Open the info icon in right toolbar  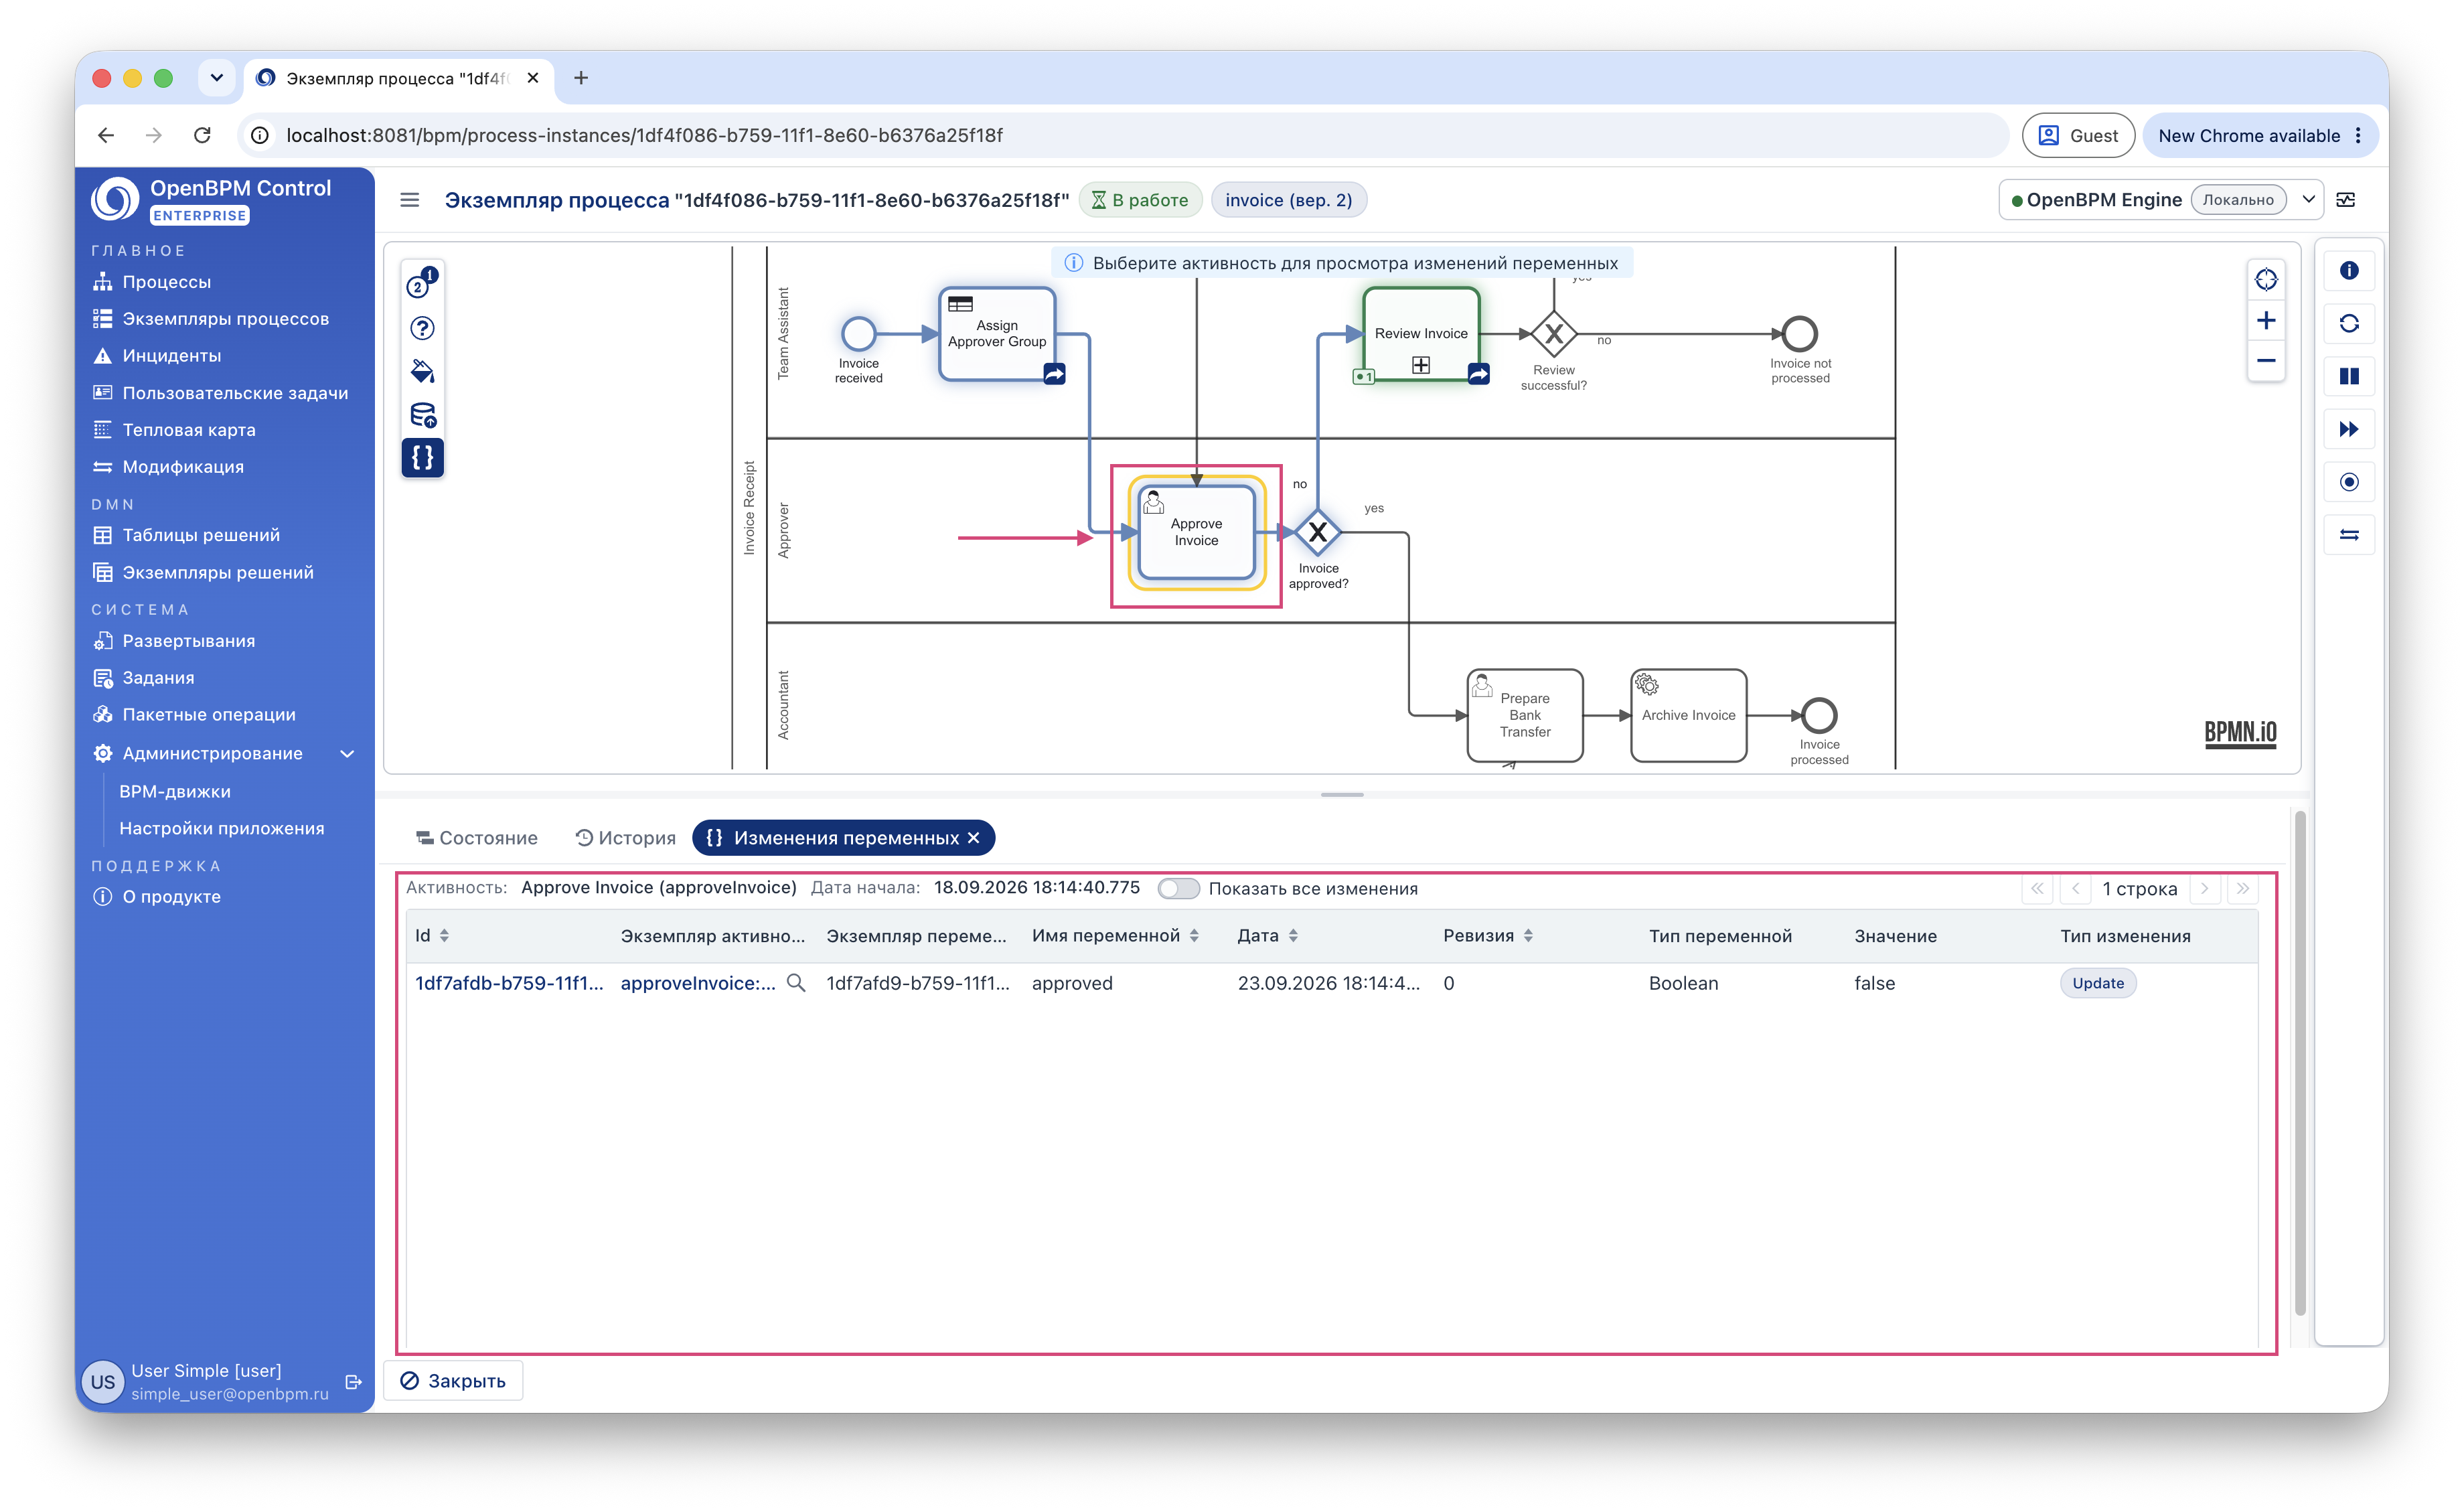pyautogui.click(x=2349, y=270)
